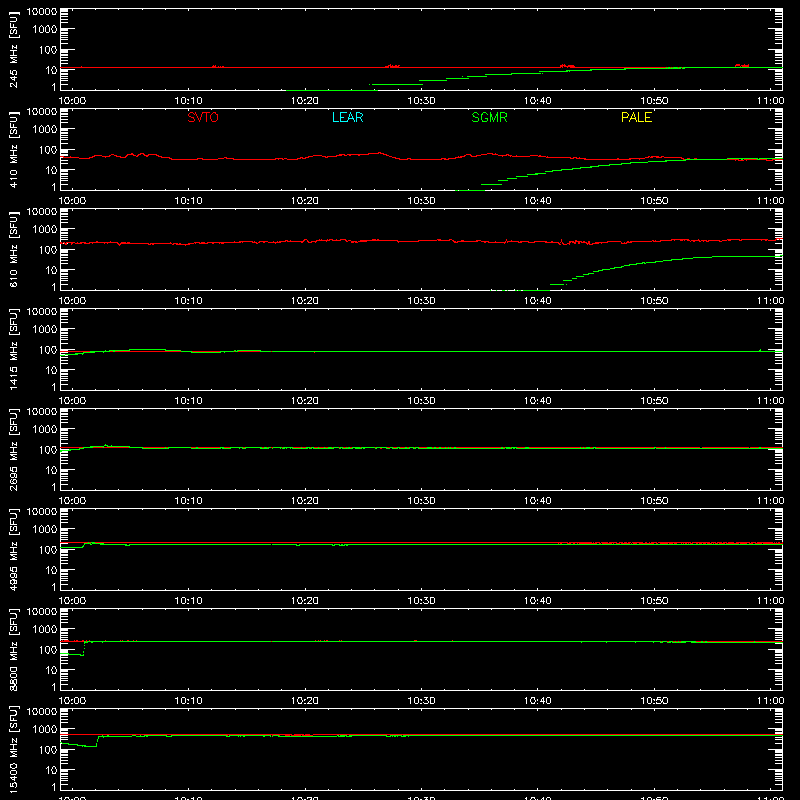Click the cyan LEAR station label
The height and width of the screenshot is (800, 800).
point(347,117)
